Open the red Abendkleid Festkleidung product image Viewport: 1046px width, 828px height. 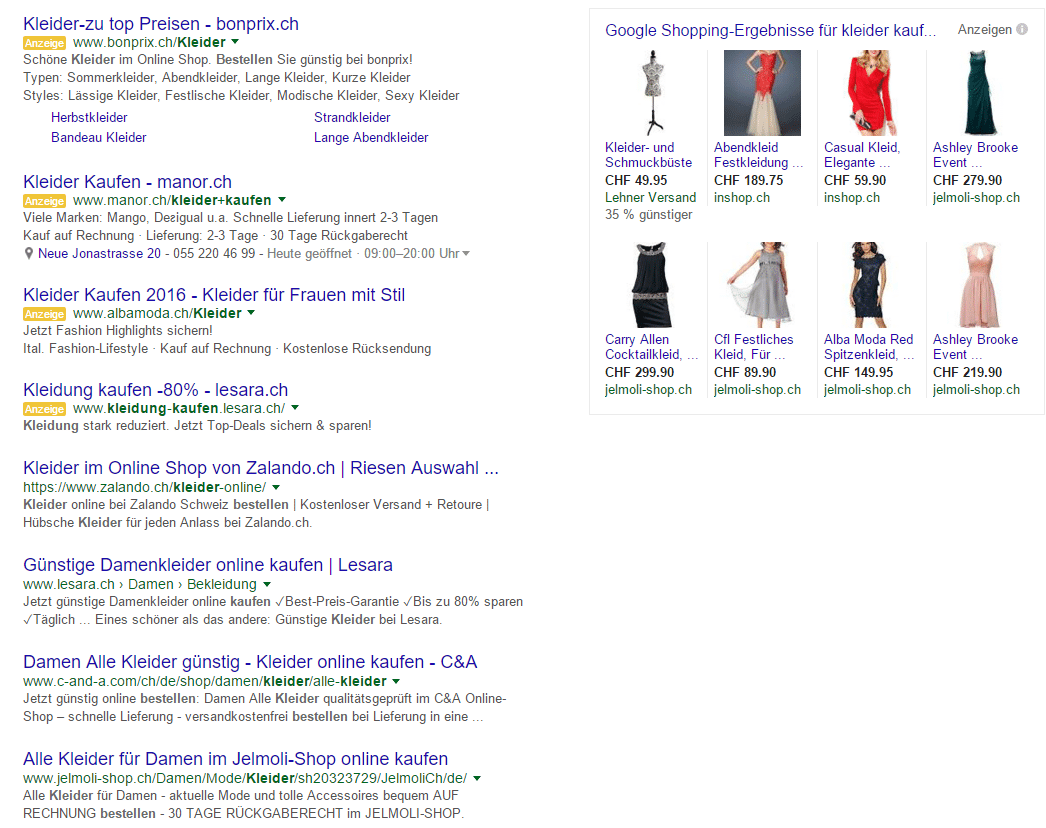pyautogui.click(x=762, y=93)
